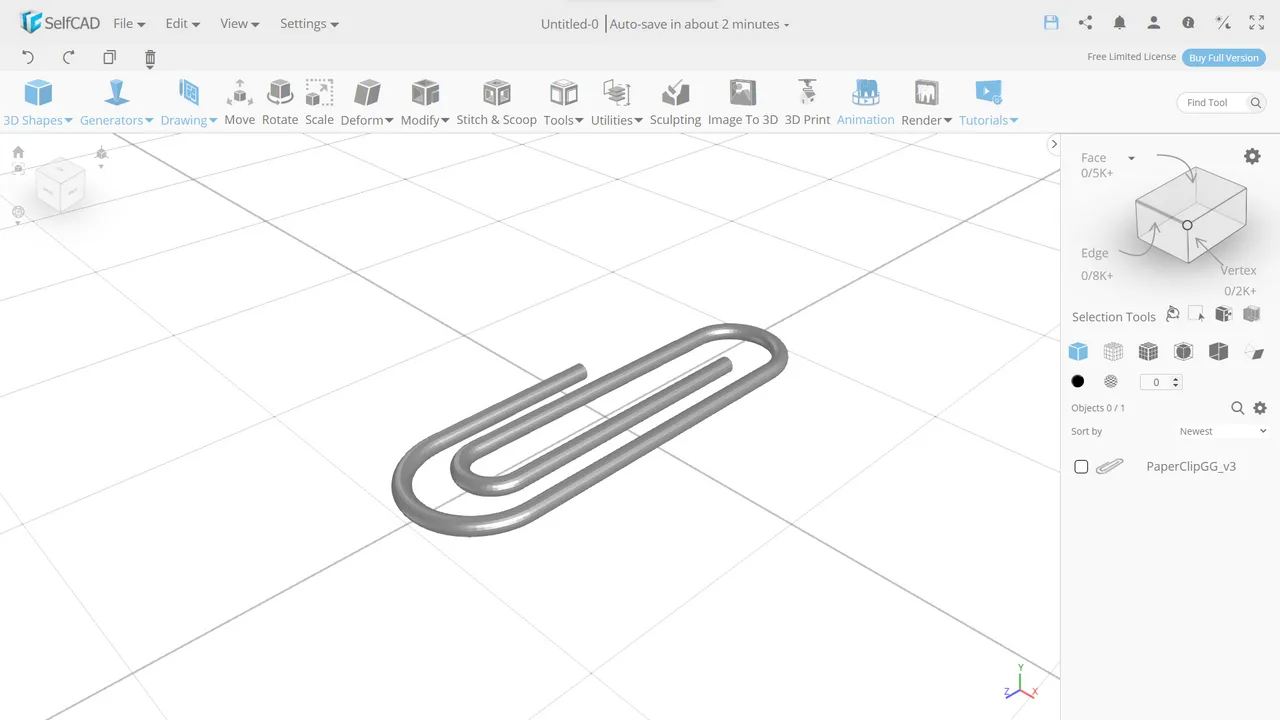Open the 3D Print tool
The width and height of the screenshot is (1280, 720).
[x=807, y=103]
